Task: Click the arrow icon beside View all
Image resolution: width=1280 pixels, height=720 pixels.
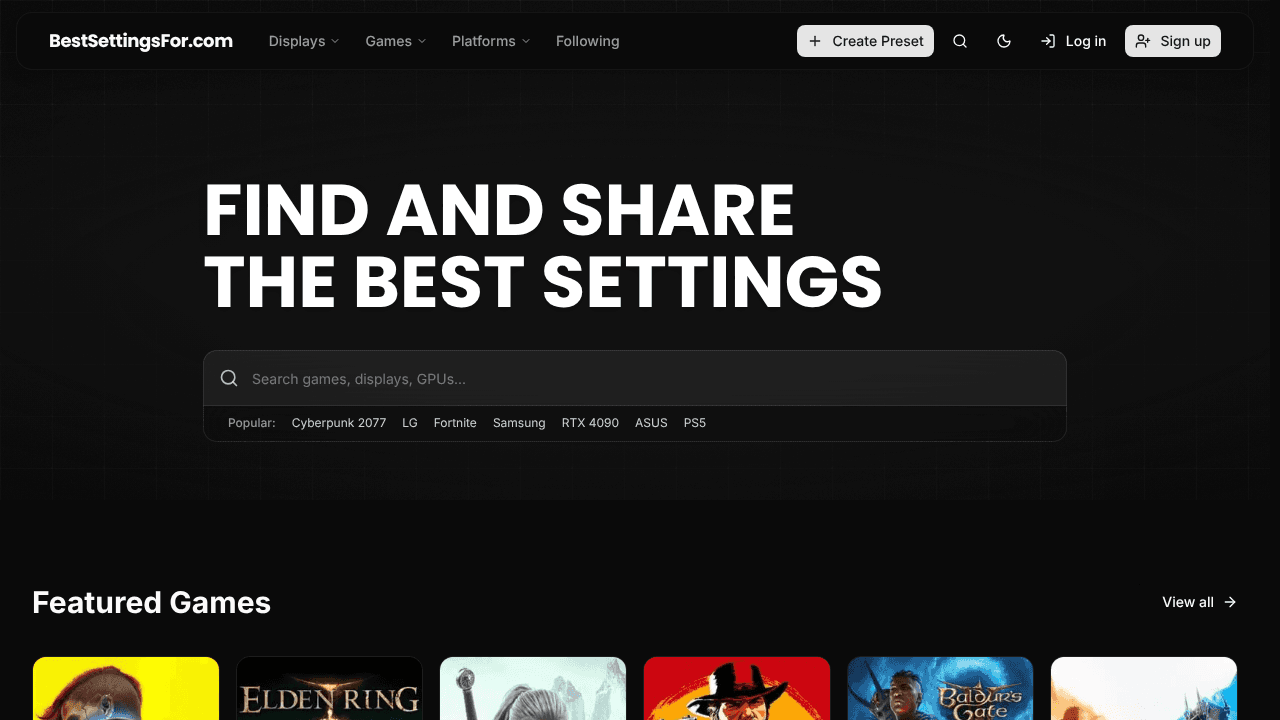Action: pos(1230,602)
